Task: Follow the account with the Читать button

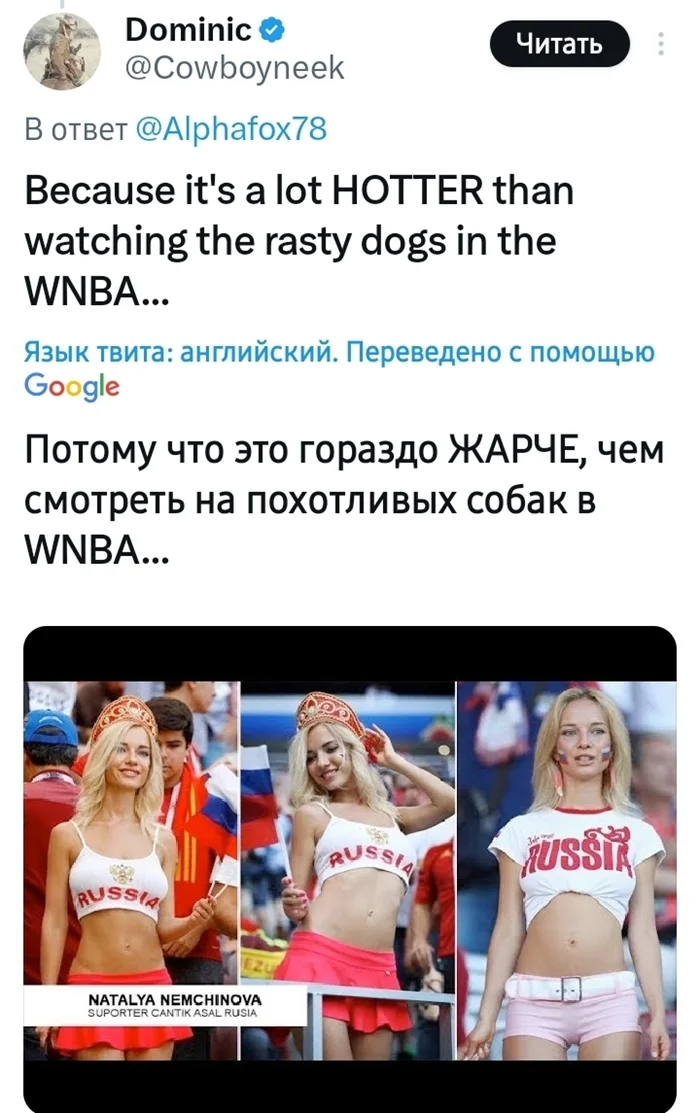Action: (x=559, y=44)
